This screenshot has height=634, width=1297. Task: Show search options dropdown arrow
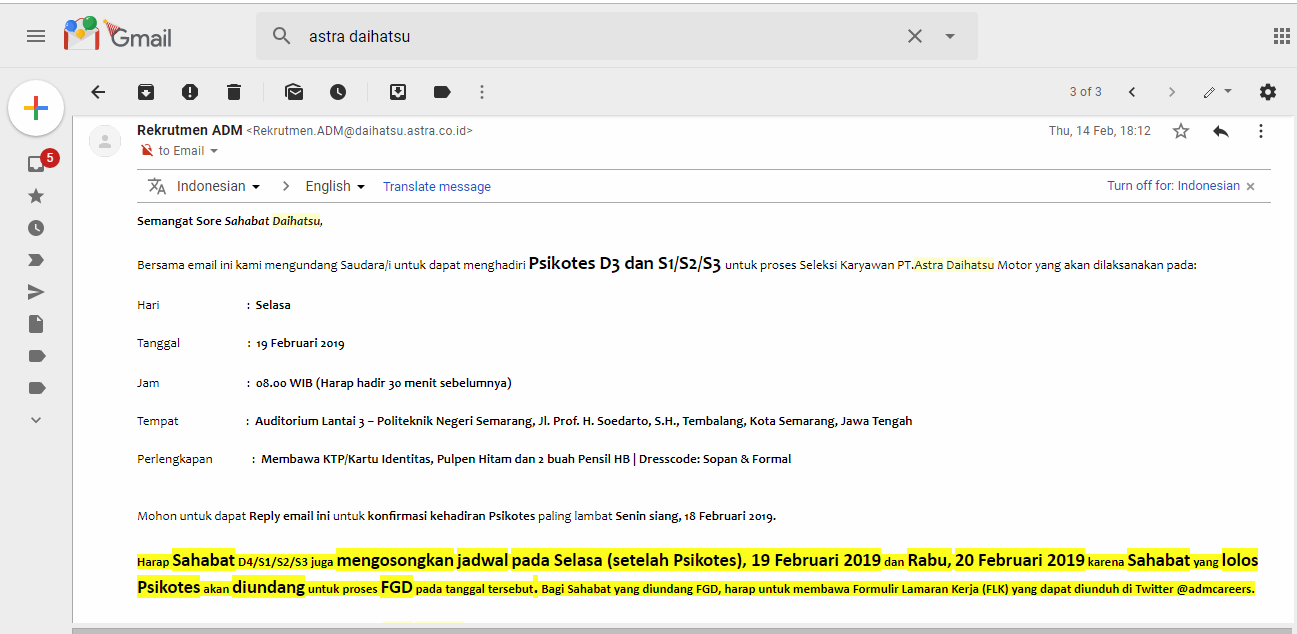(950, 36)
